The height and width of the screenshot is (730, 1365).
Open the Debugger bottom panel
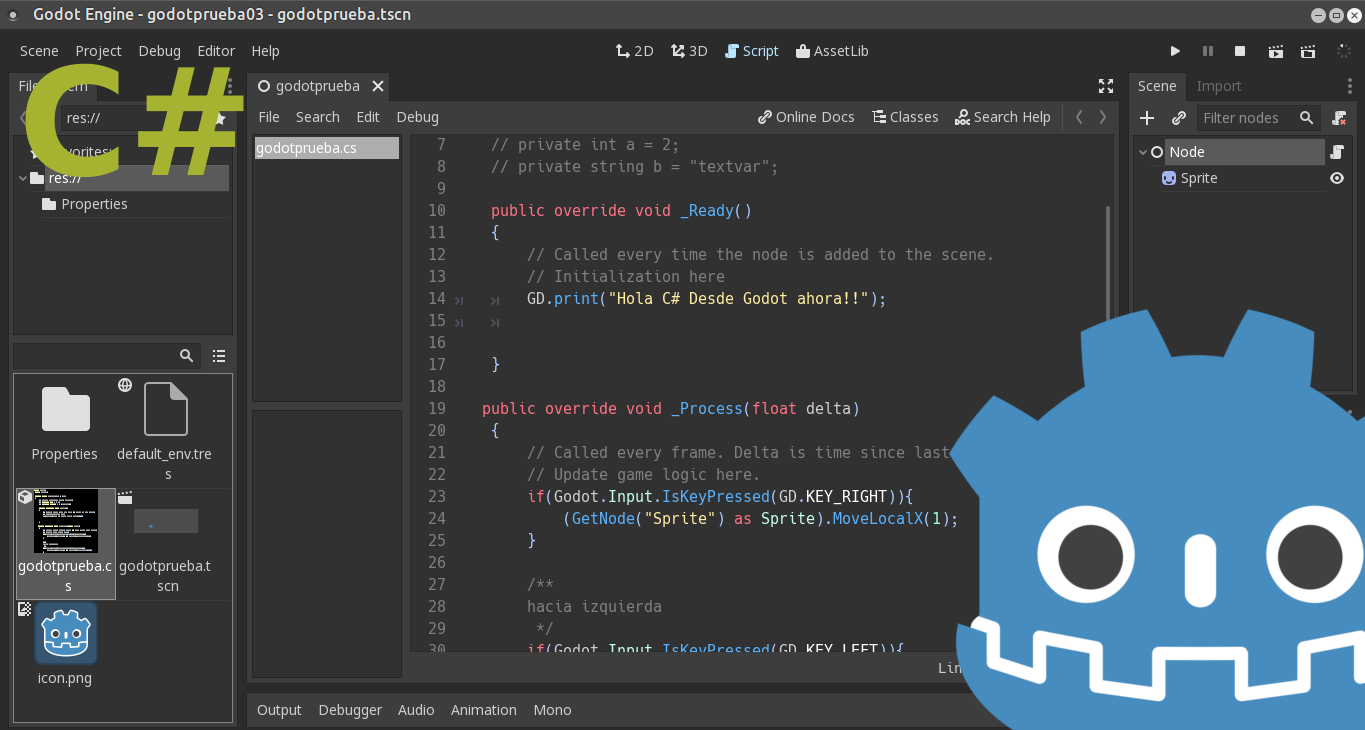pyautogui.click(x=350, y=710)
